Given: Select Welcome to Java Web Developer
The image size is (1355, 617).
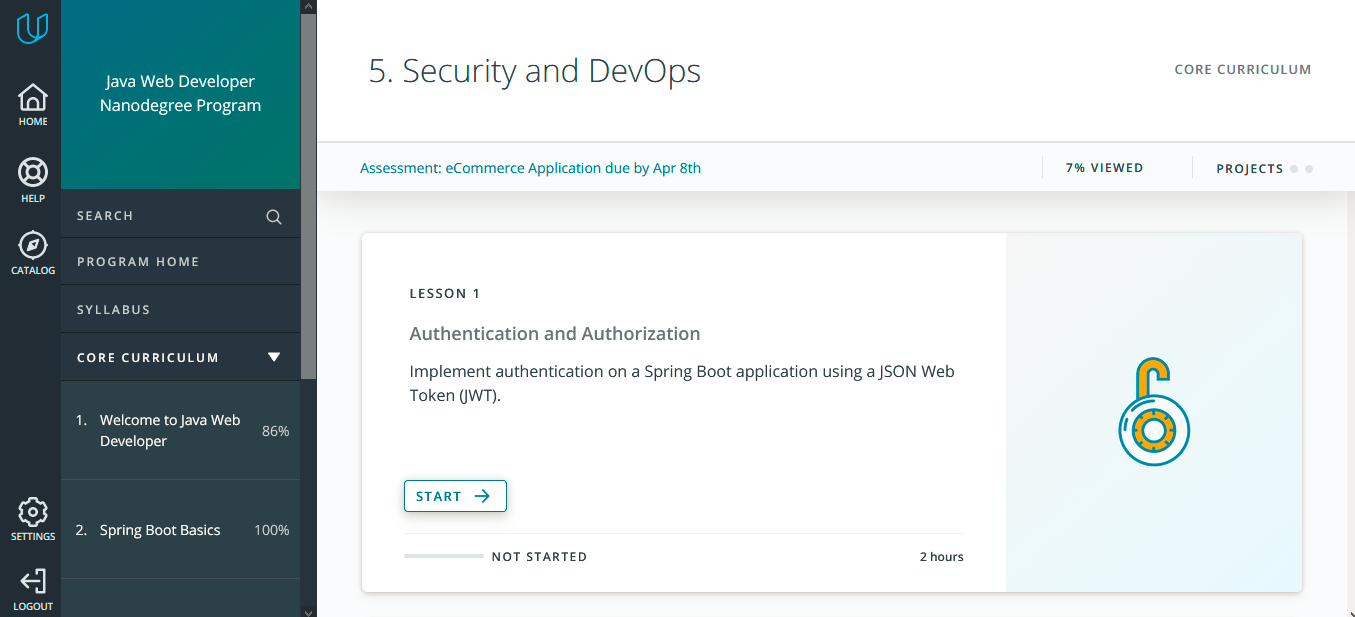Looking at the screenshot, I should (x=170, y=431).
